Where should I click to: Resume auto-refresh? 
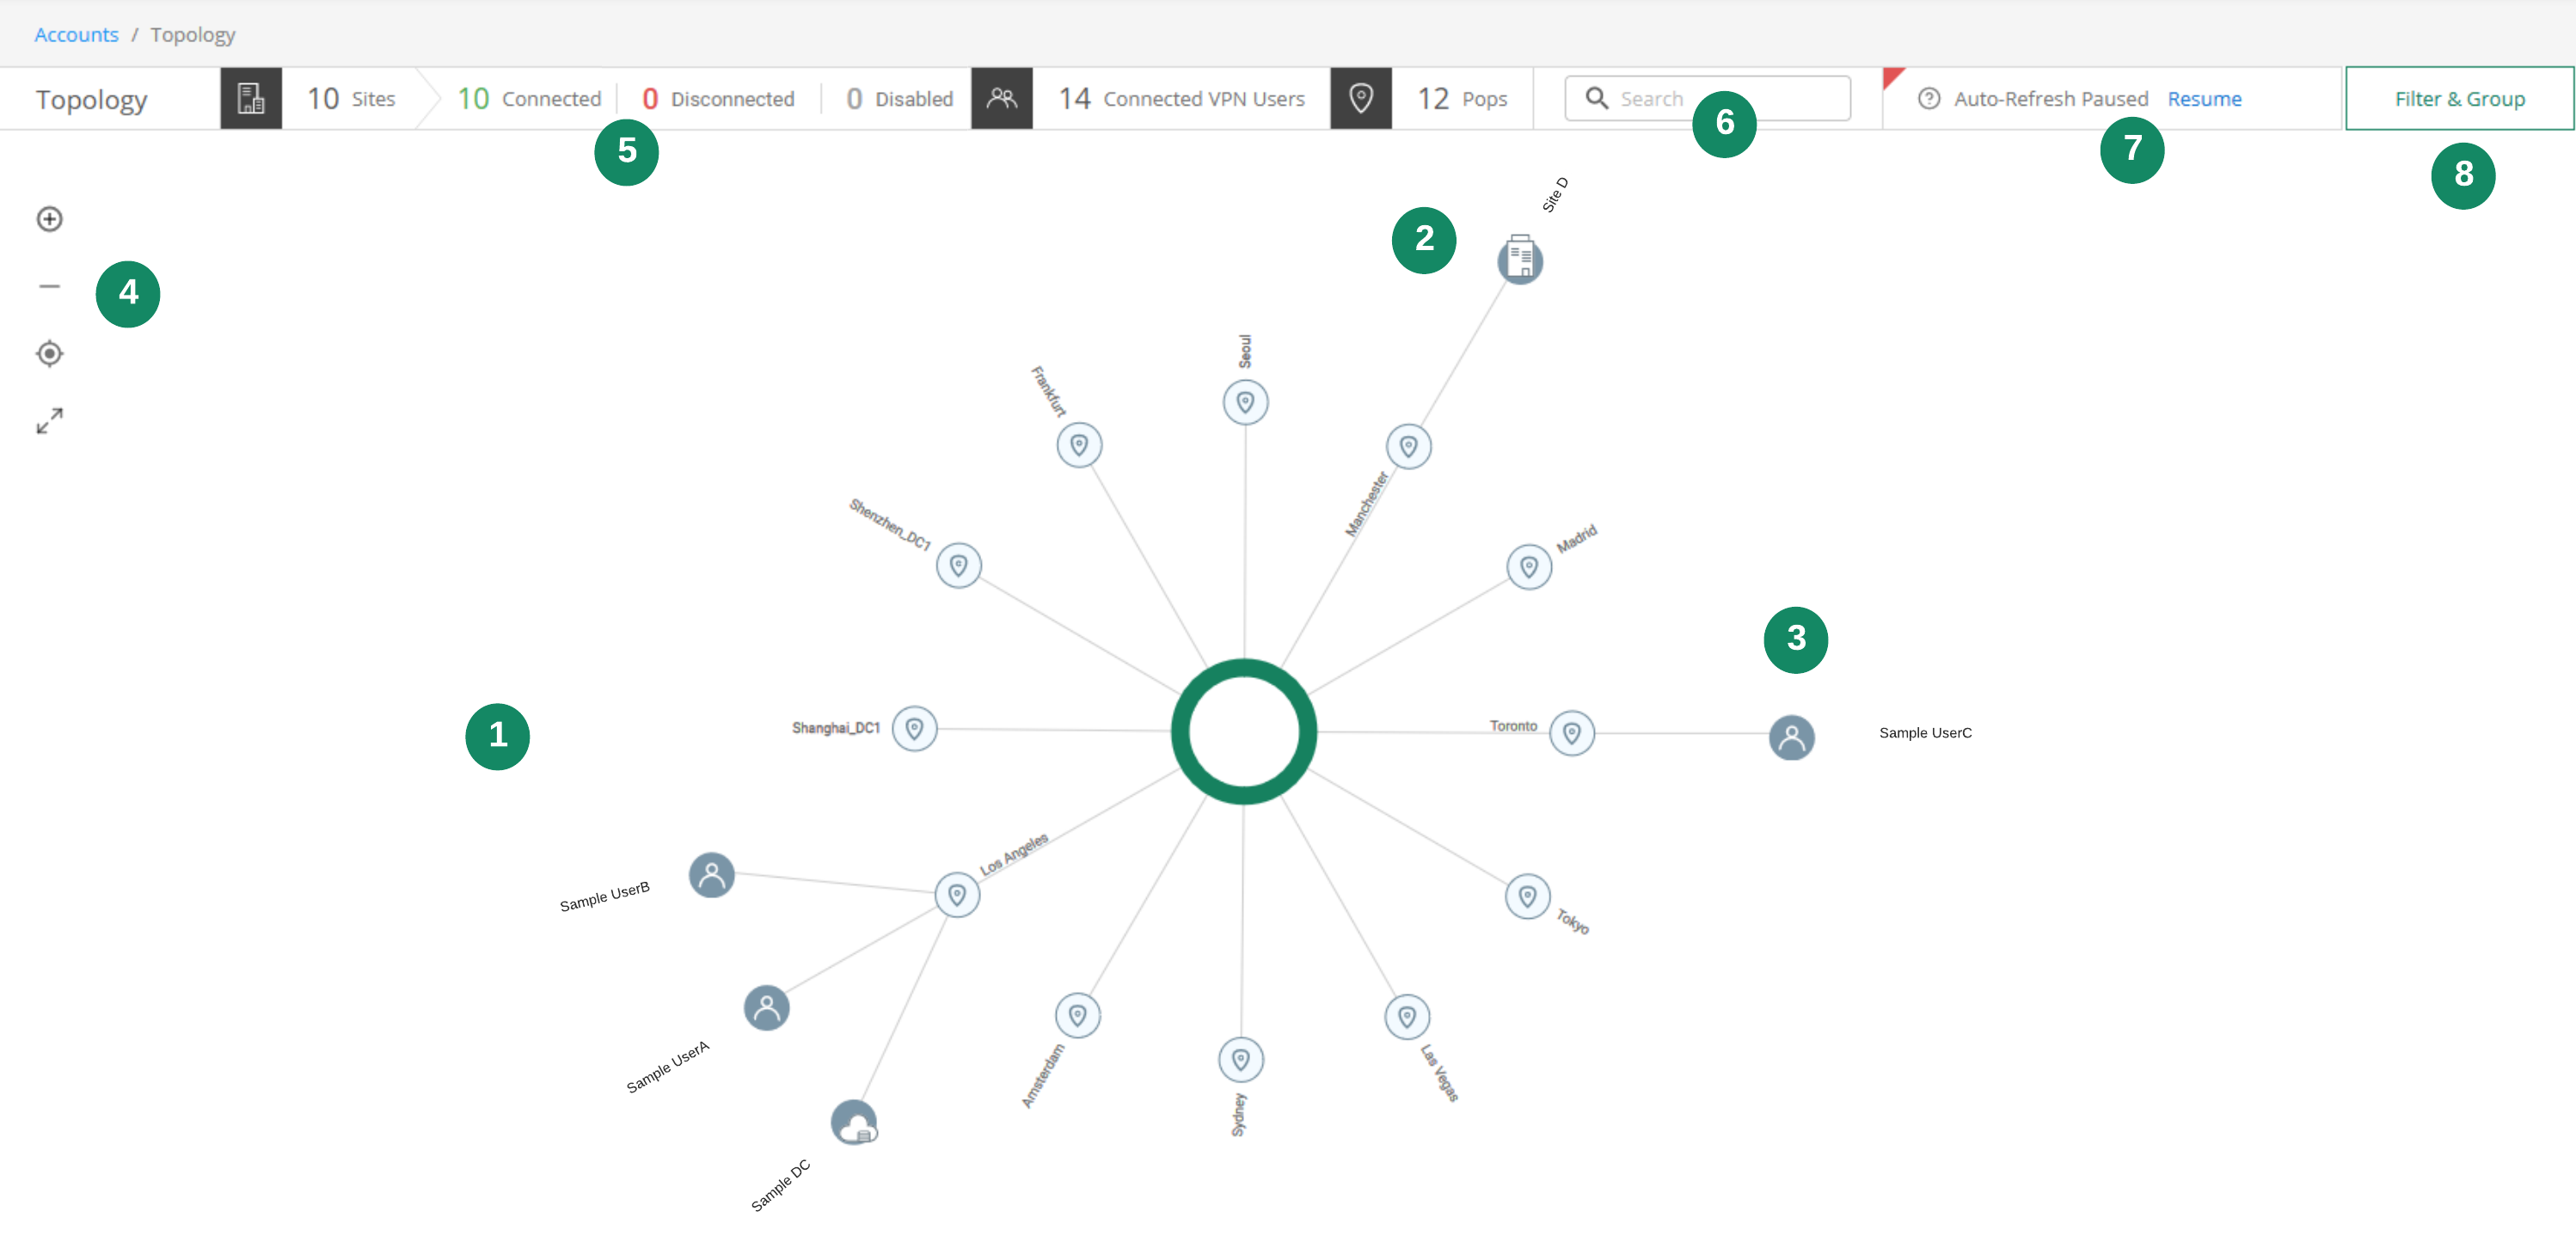(x=2204, y=98)
